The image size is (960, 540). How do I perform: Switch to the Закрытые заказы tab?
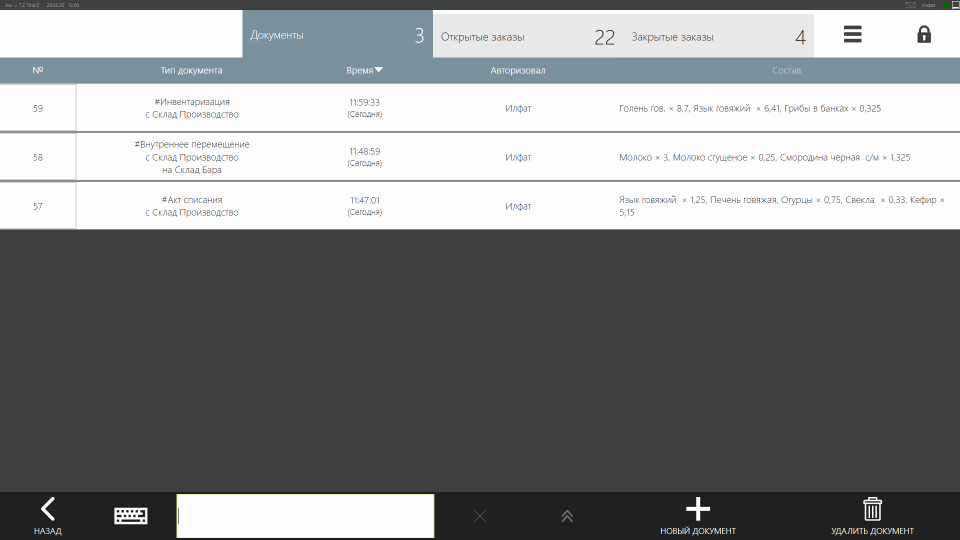719,36
